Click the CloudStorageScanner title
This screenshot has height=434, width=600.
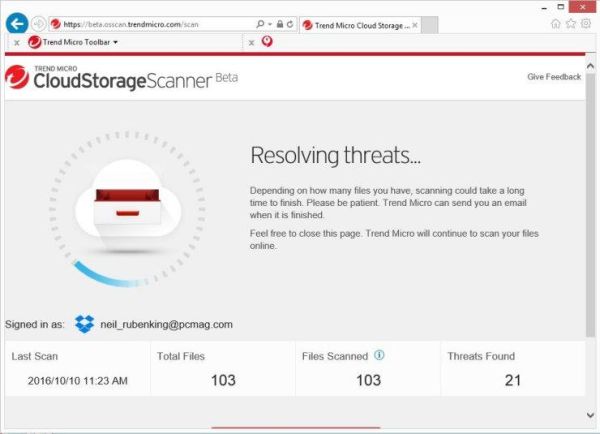[x=122, y=81]
